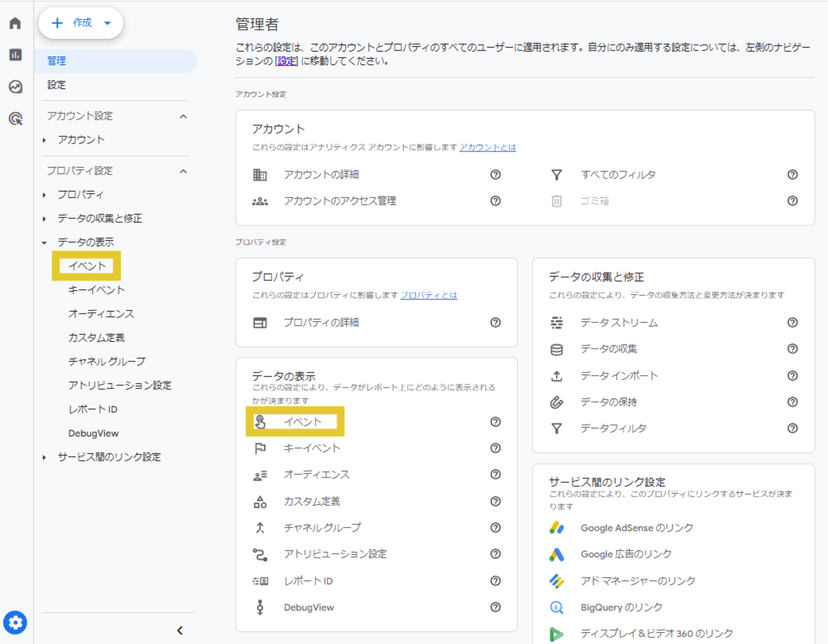Open オーディエンス in the sidebar tree

pyautogui.click(x=101, y=314)
